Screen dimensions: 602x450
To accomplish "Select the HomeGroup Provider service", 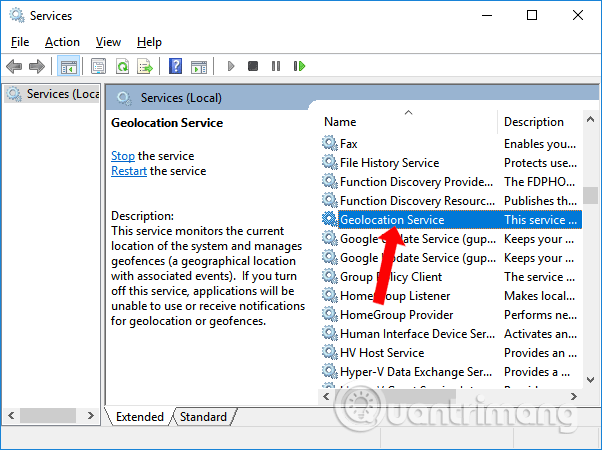I will pos(396,315).
